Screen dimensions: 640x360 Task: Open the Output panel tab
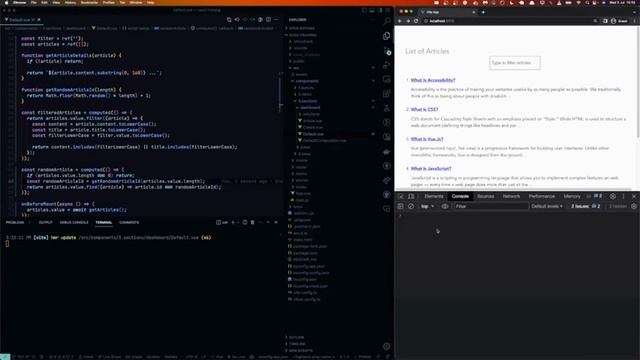[45, 222]
